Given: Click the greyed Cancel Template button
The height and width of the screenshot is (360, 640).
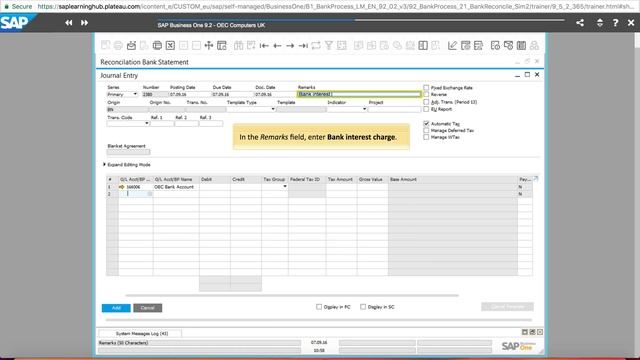Looking at the screenshot, I should click(x=507, y=307).
